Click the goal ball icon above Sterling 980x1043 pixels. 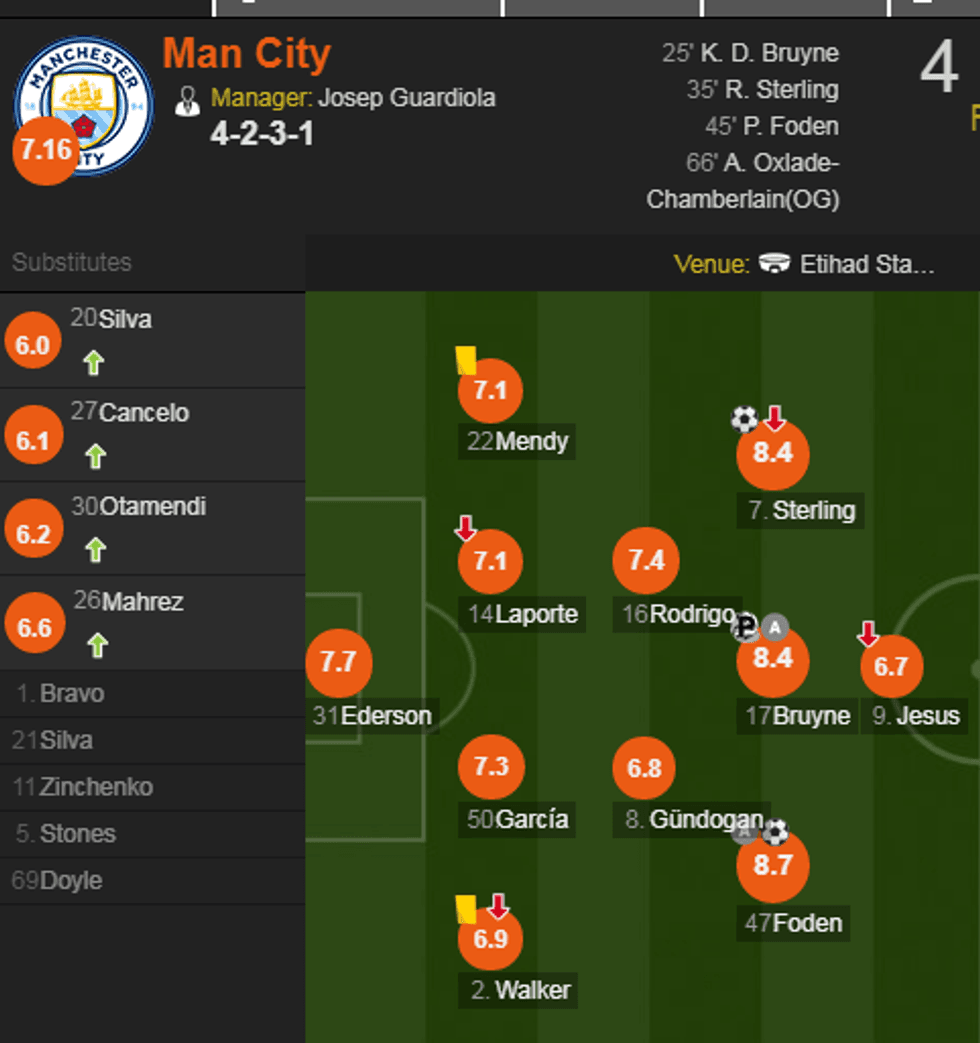pos(744,419)
